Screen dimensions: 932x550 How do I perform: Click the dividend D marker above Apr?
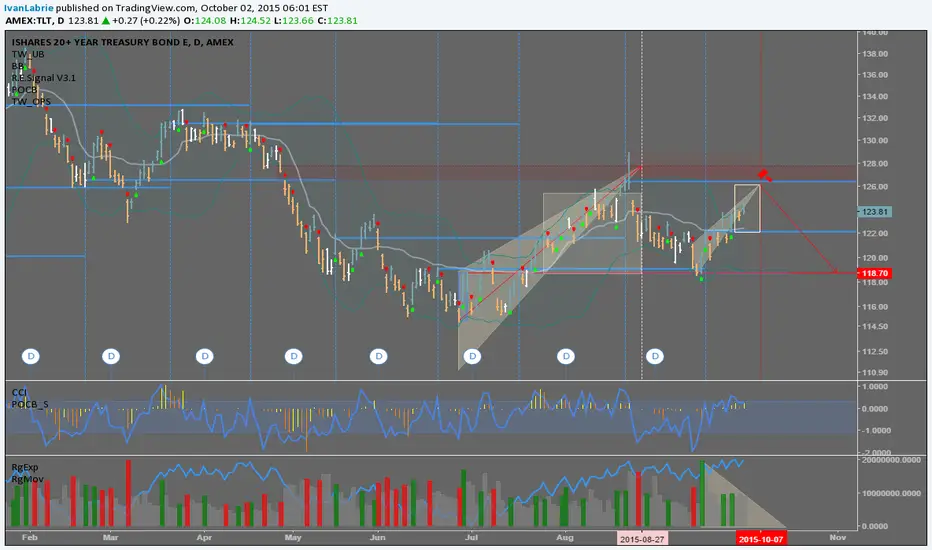pyautogui.click(x=204, y=357)
